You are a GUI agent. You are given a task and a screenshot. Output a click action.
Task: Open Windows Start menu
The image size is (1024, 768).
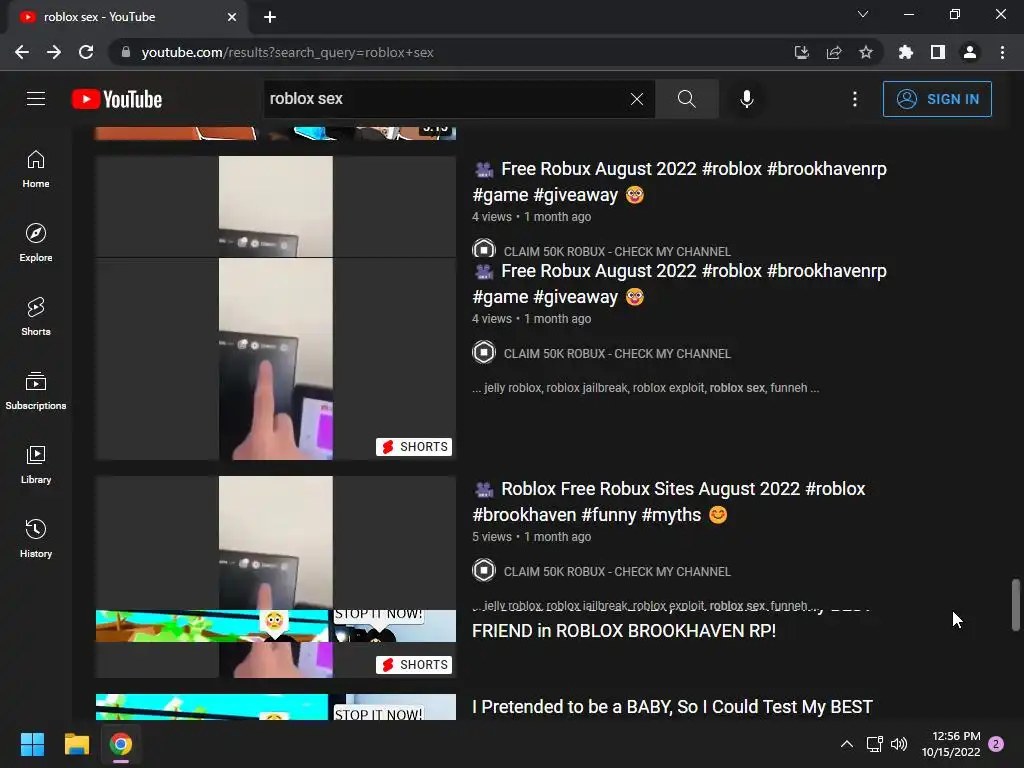[32, 744]
